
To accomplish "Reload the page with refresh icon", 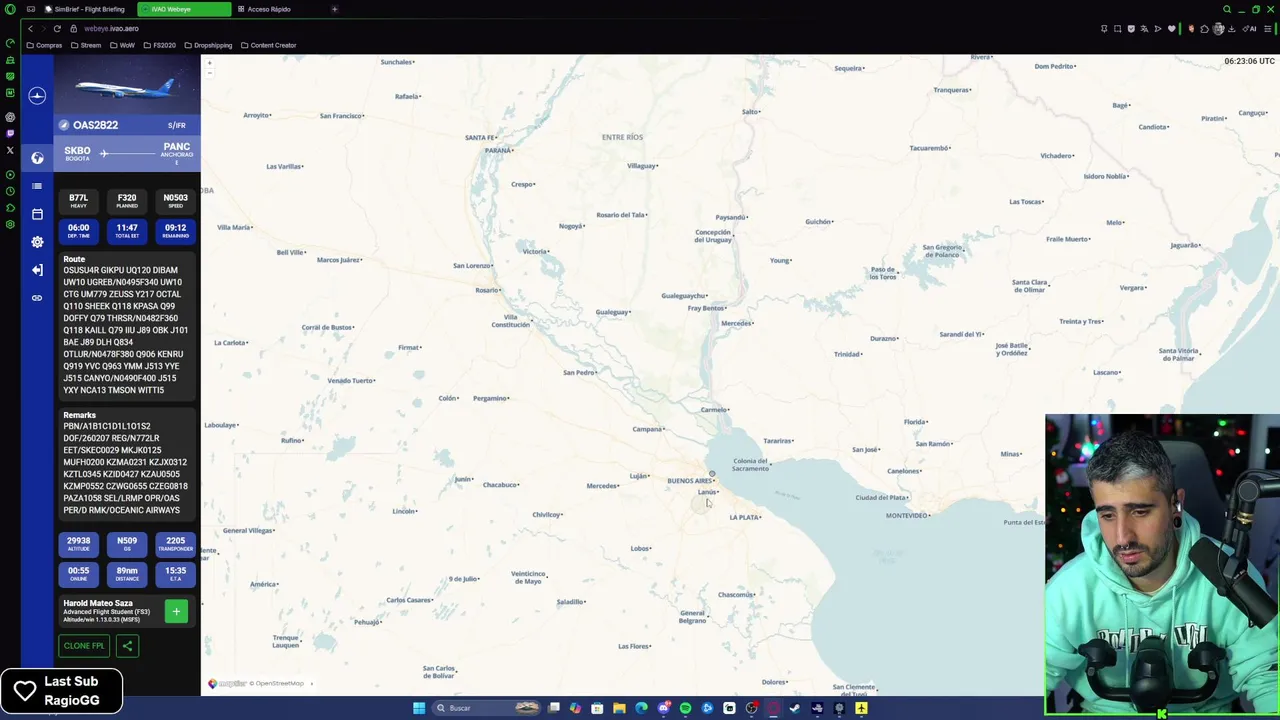I will coord(57,29).
